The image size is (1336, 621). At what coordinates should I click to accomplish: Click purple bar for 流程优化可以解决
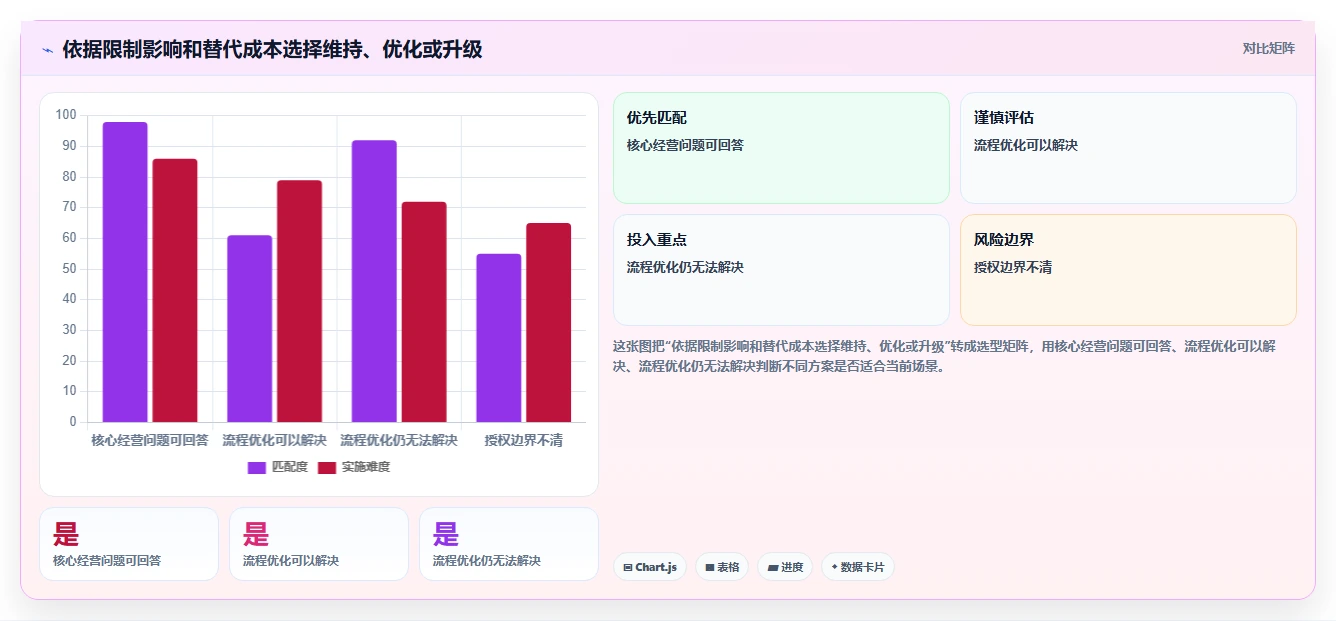[x=249, y=328]
